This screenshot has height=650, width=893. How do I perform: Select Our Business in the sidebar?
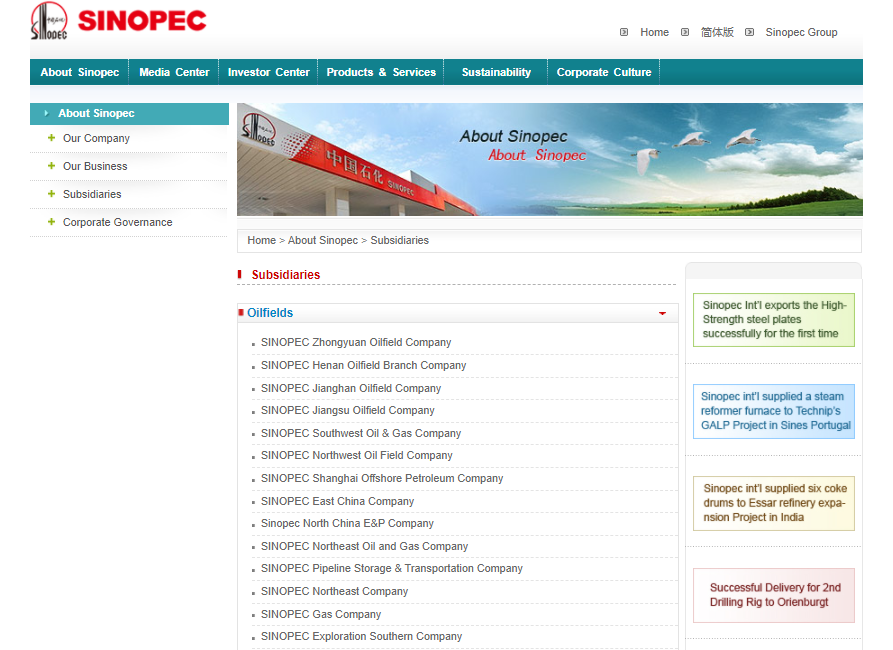click(x=95, y=166)
